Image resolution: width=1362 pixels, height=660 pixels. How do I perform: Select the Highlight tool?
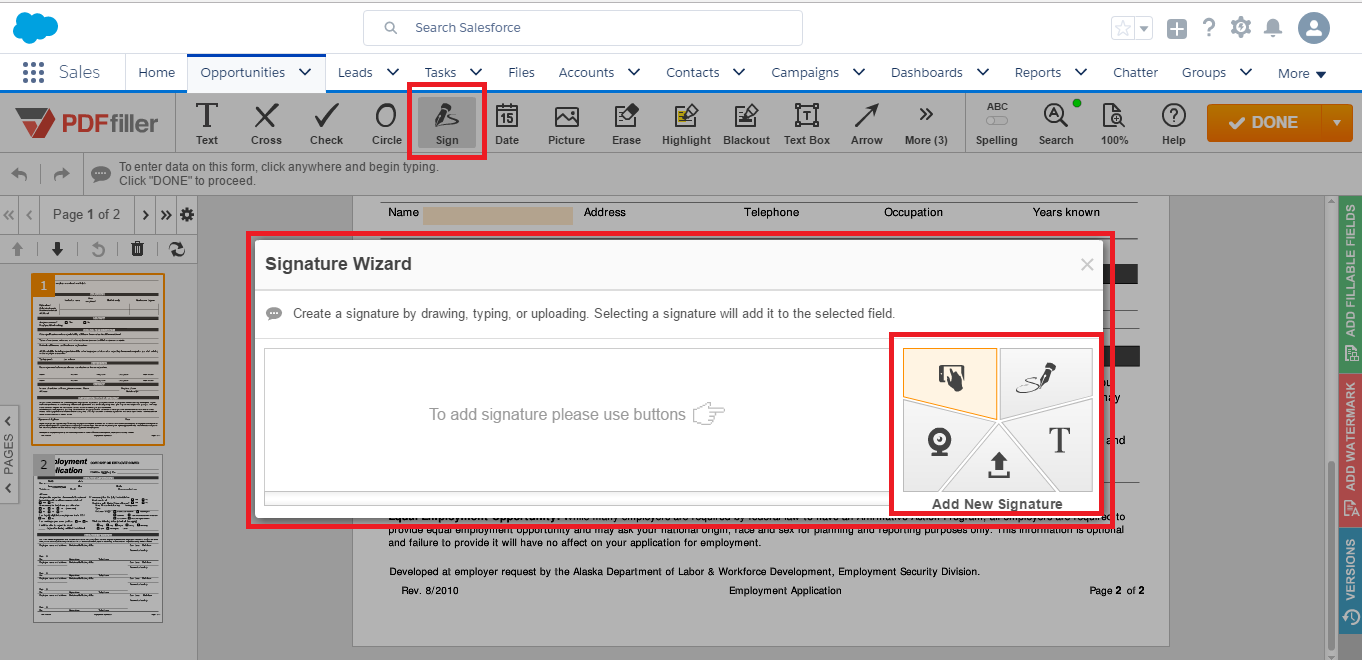pos(686,123)
